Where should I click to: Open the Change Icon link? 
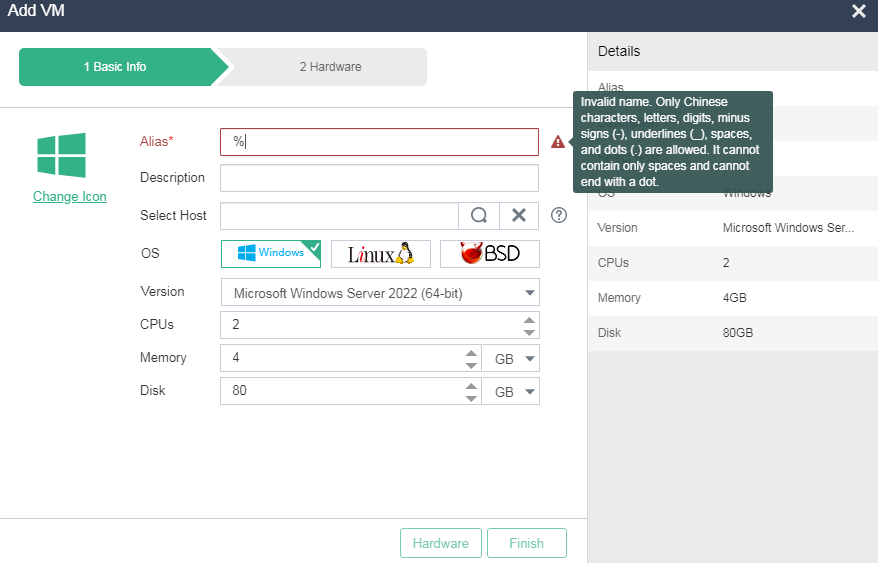click(x=69, y=197)
